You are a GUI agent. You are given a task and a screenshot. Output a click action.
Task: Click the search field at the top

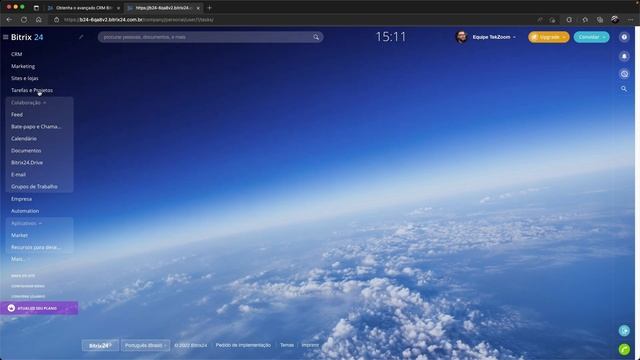click(211, 37)
